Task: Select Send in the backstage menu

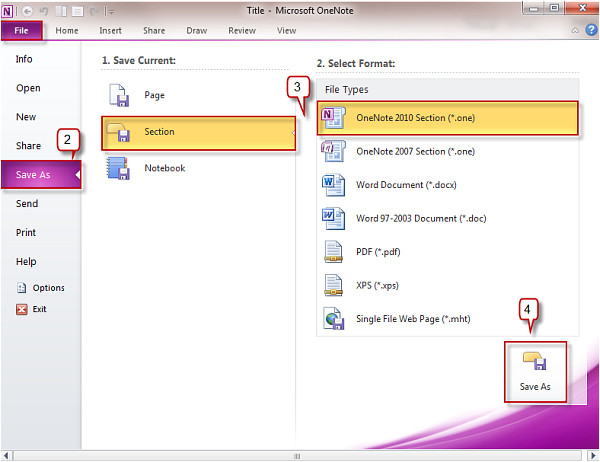Action: click(x=27, y=204)
